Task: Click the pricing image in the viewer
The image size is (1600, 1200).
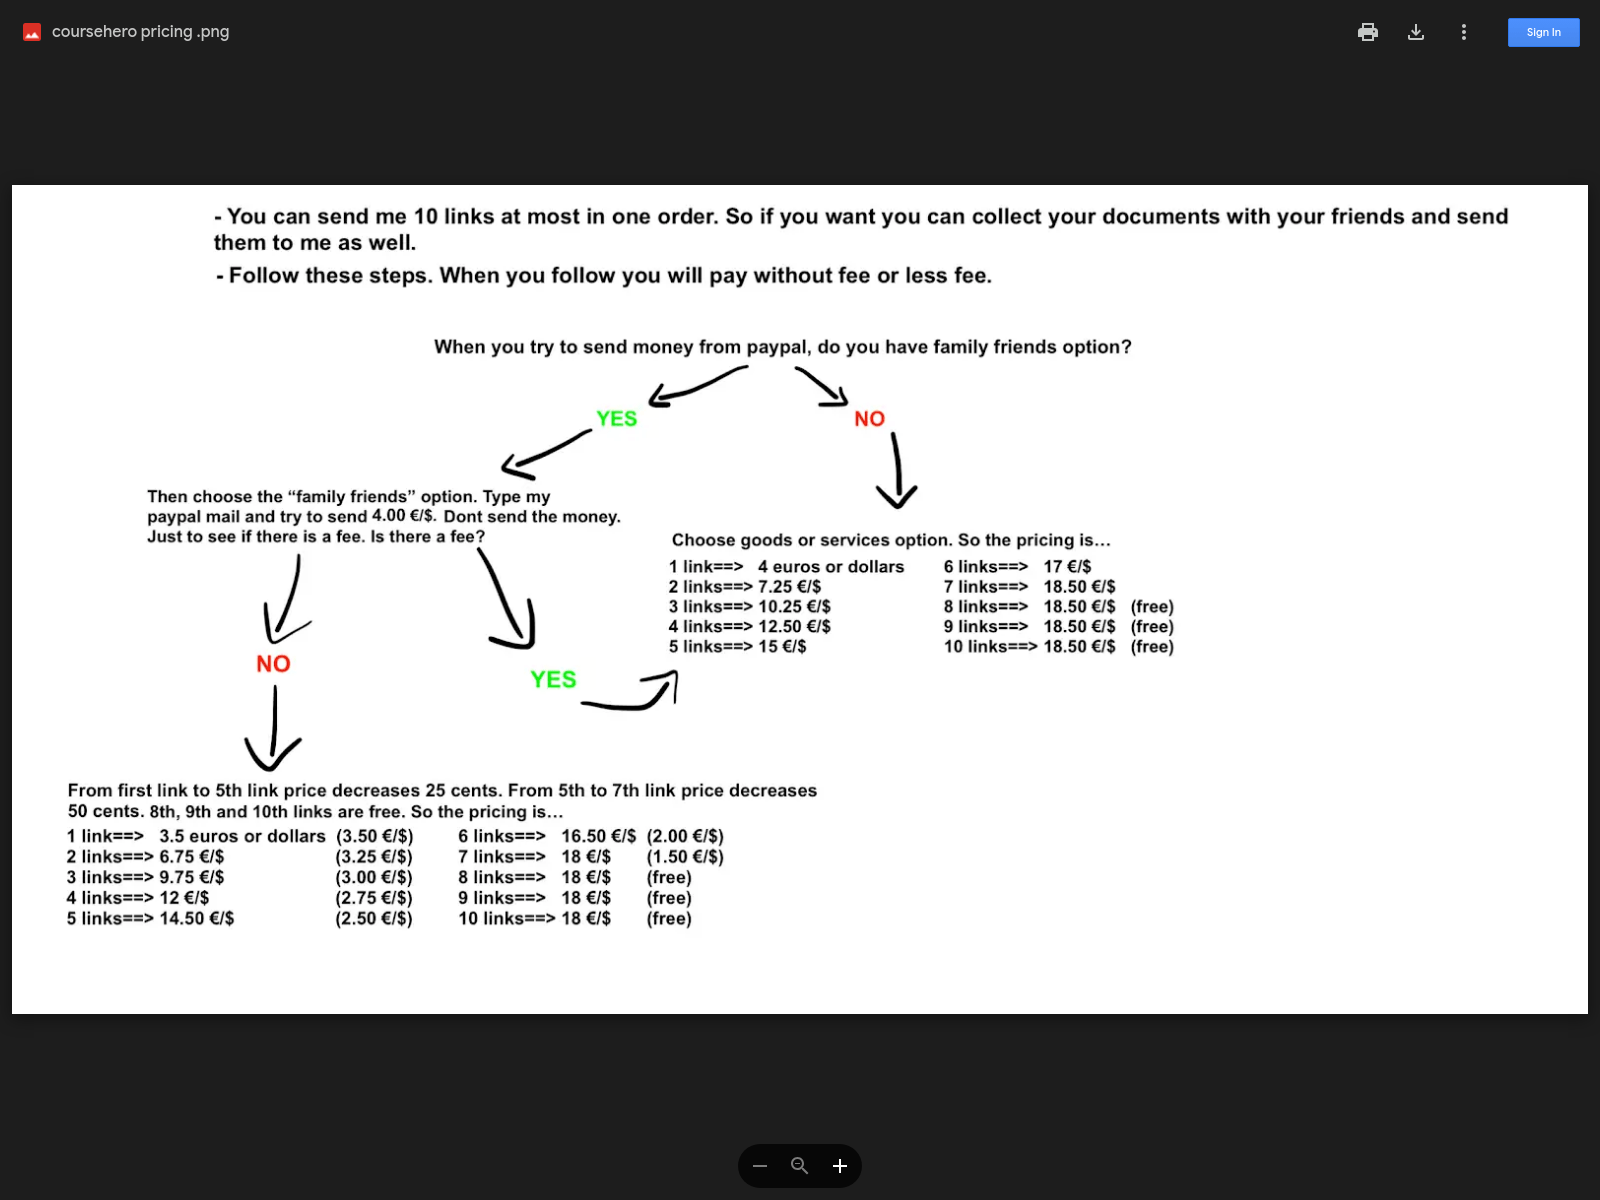Action: [x=800, y=599]
